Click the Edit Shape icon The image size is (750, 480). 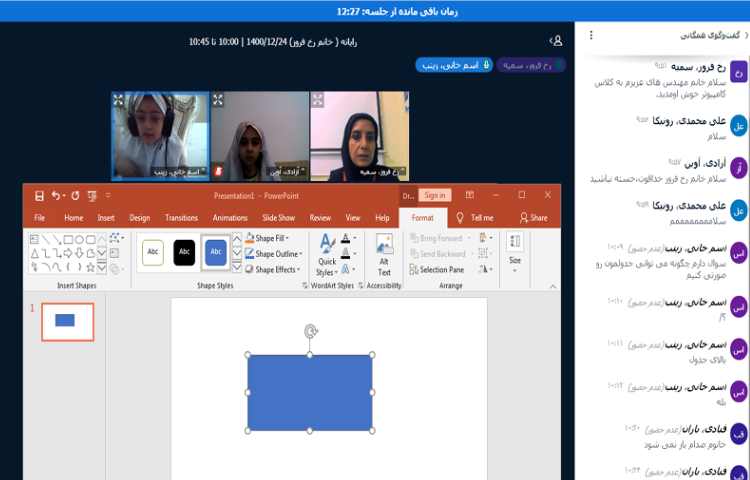pos(115,238)
